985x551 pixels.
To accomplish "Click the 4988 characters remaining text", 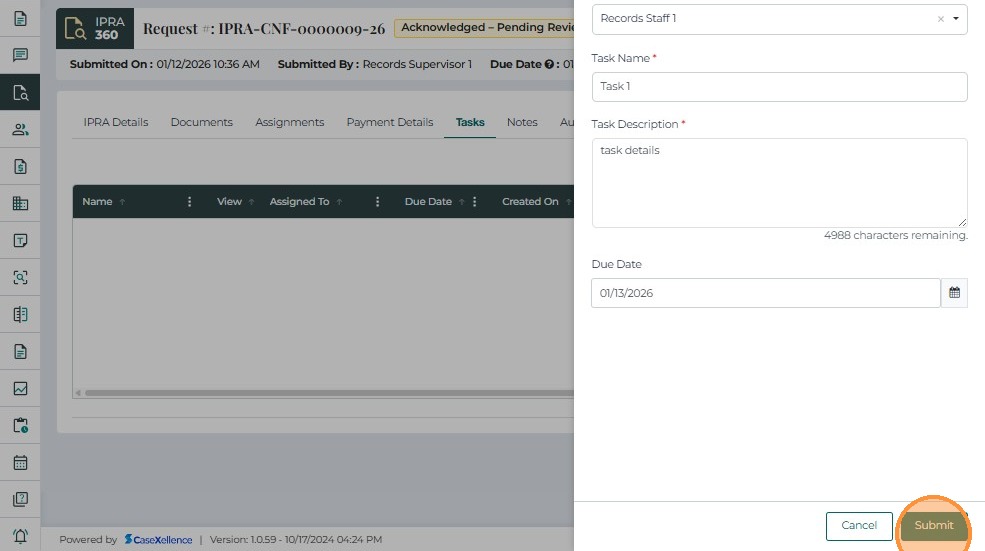I will point(896,235).
